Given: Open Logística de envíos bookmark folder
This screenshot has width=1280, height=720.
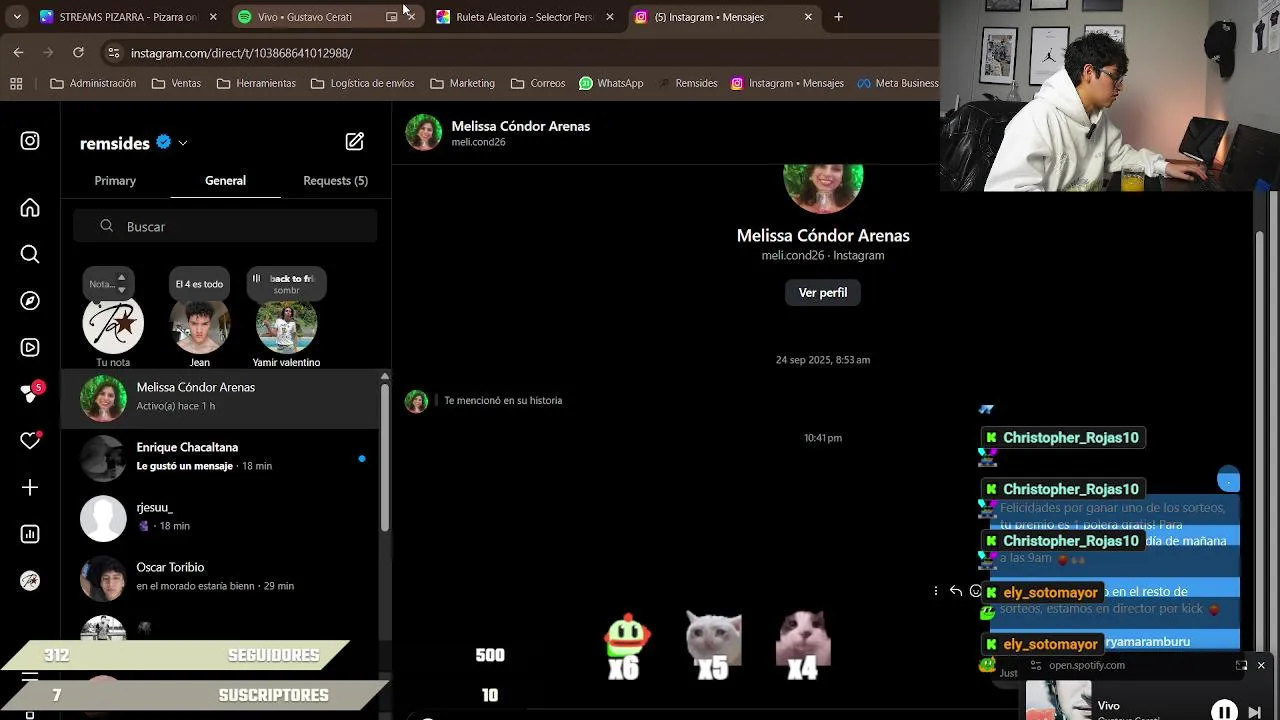Looking at the screenshot, I should 362,84.
